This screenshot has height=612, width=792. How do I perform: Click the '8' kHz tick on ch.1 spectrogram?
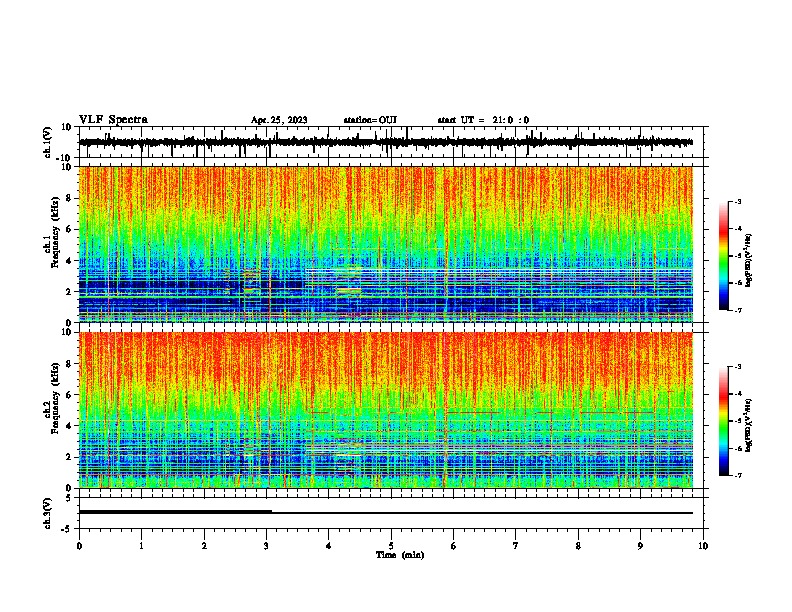click(70, 198)
